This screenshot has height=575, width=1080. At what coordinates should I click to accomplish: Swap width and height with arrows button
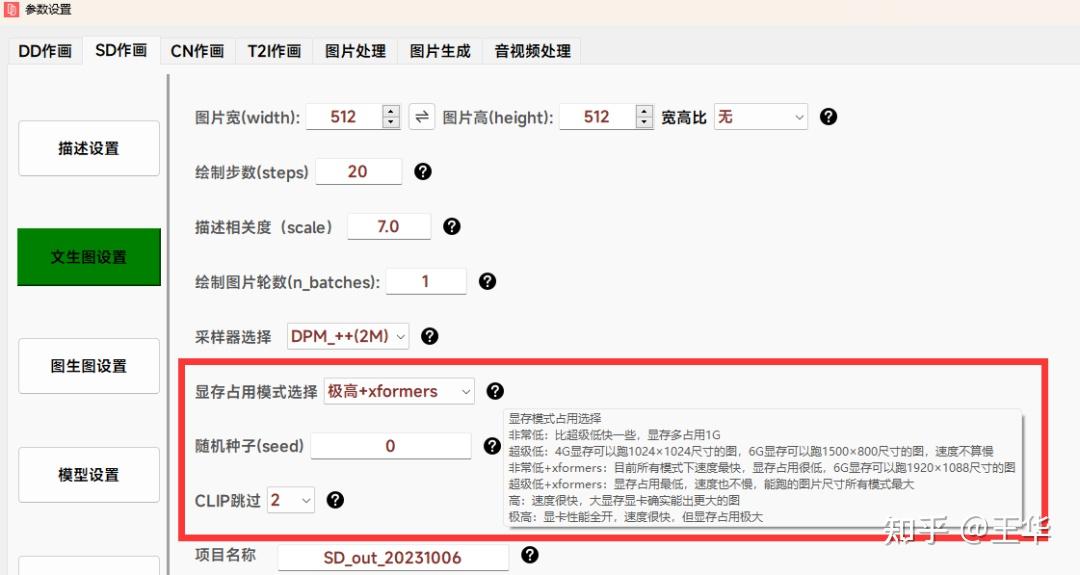(x=422, y=117)
